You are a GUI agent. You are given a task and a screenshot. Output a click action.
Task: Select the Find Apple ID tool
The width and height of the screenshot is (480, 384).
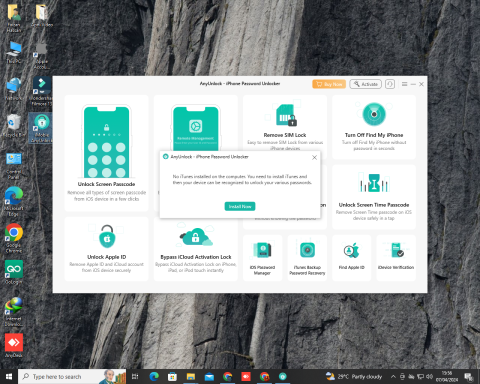click(x=352, y=258)
